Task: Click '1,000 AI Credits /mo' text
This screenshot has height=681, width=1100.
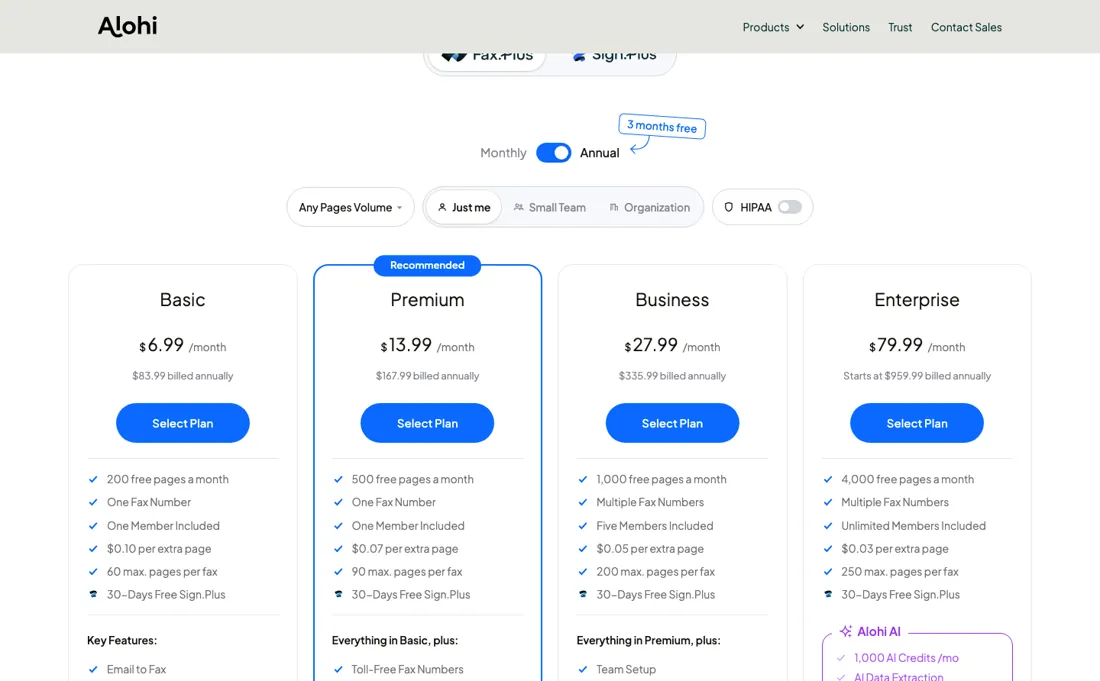Action: 906,658
